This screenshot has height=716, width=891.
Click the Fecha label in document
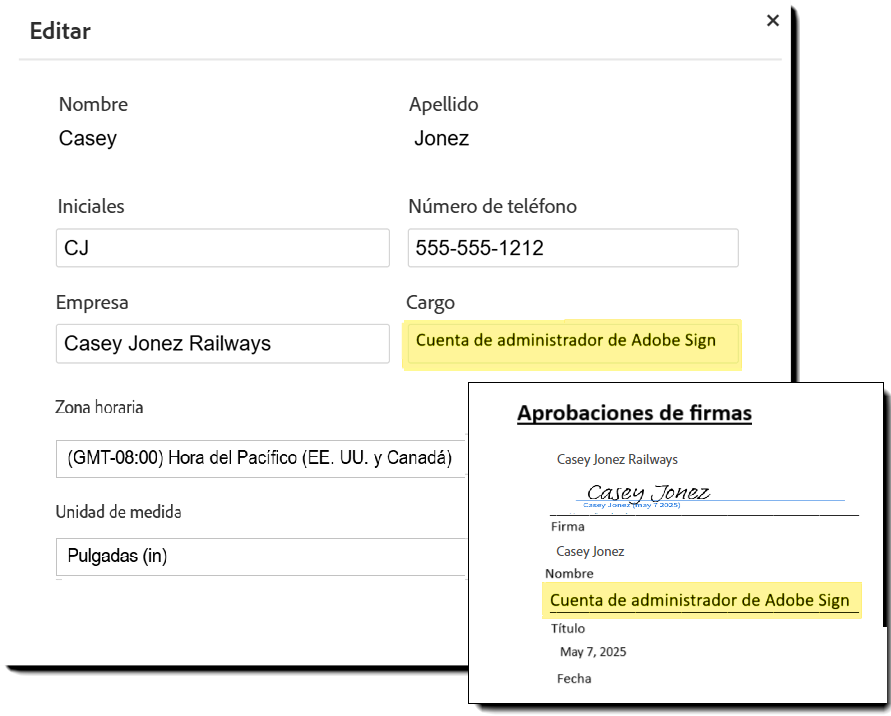(574, 678)
